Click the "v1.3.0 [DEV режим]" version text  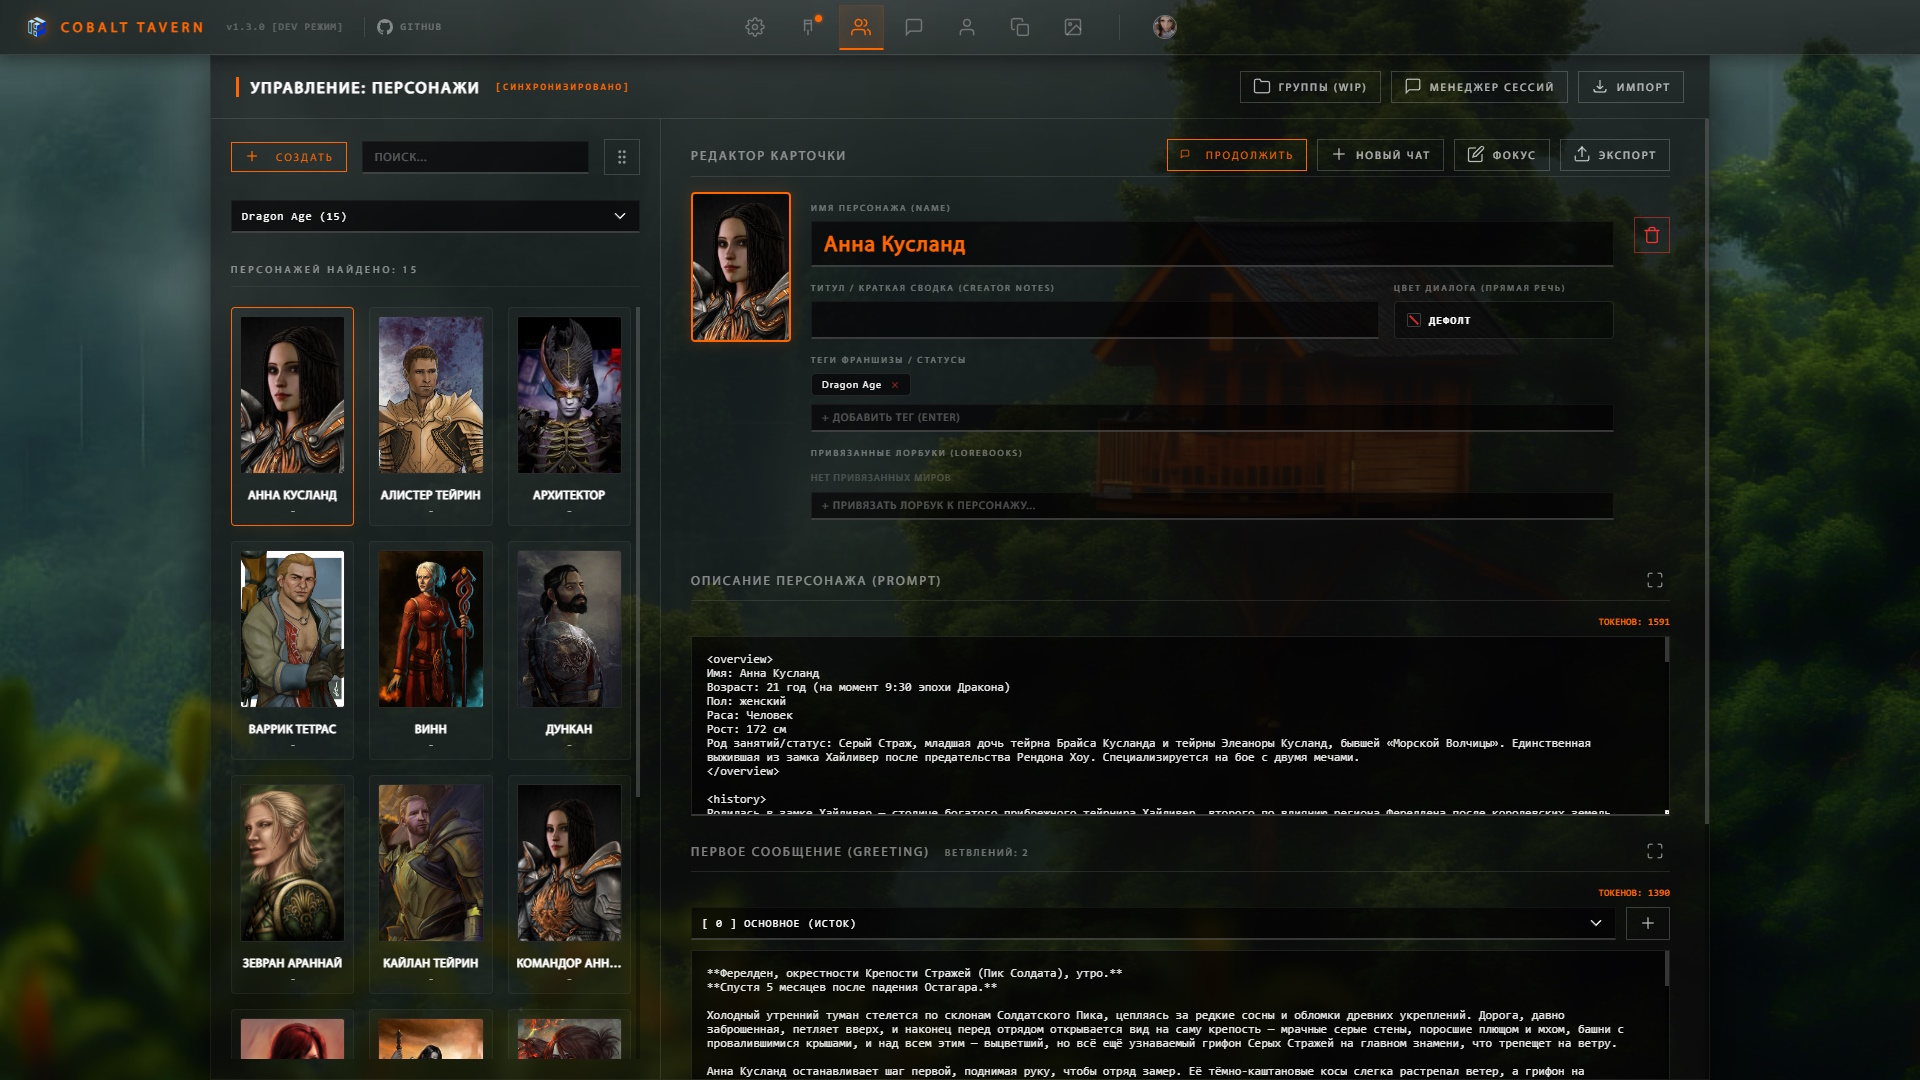point(284,27)
